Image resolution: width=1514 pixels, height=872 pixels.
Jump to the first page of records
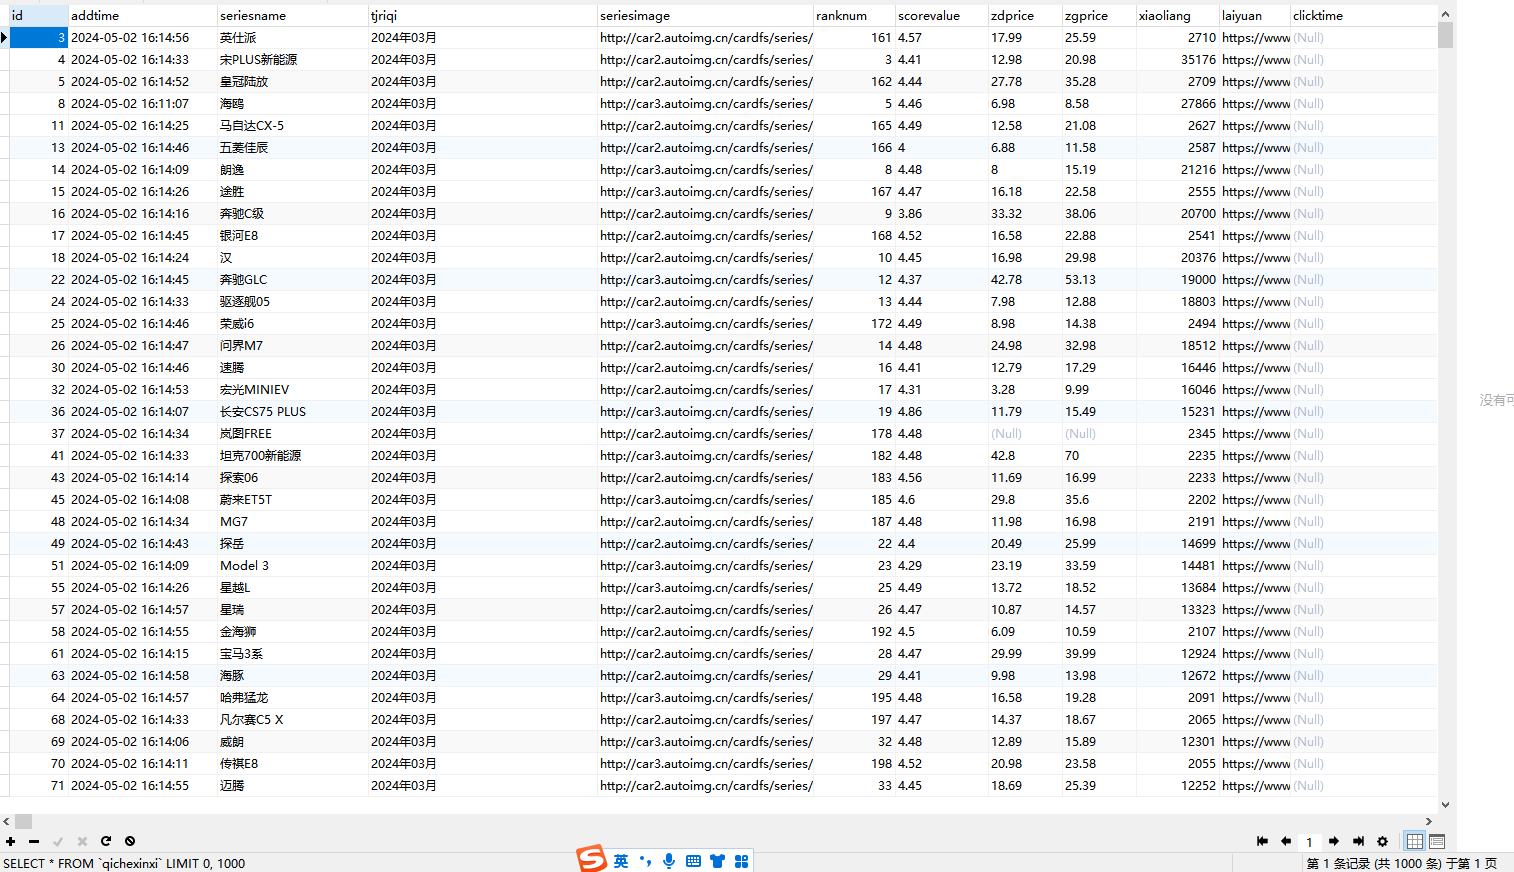click(x=1262, y=842)
